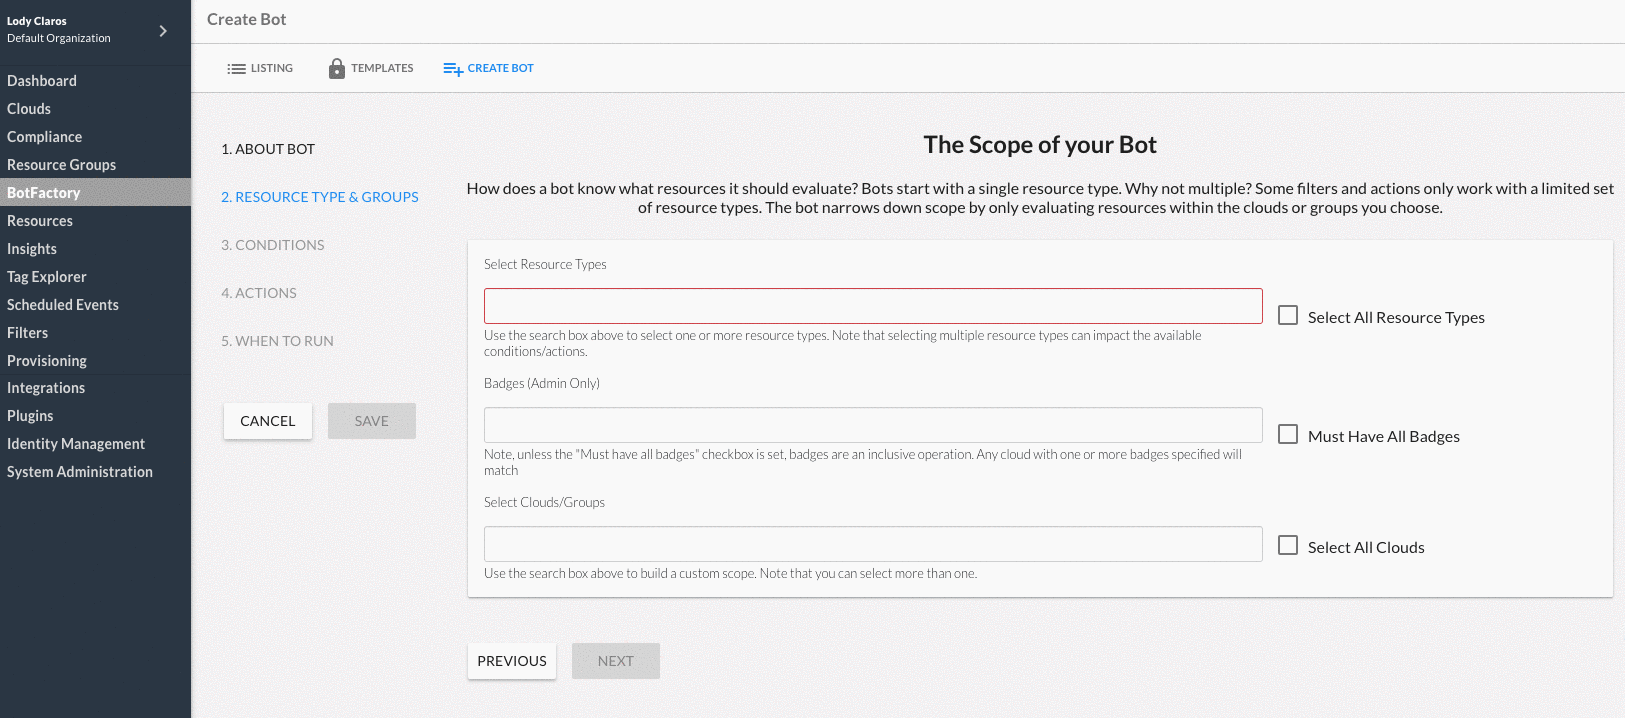The image size is (1625, 718).
Task: Check Select All Resource Types
Action: click(1288, 315)
